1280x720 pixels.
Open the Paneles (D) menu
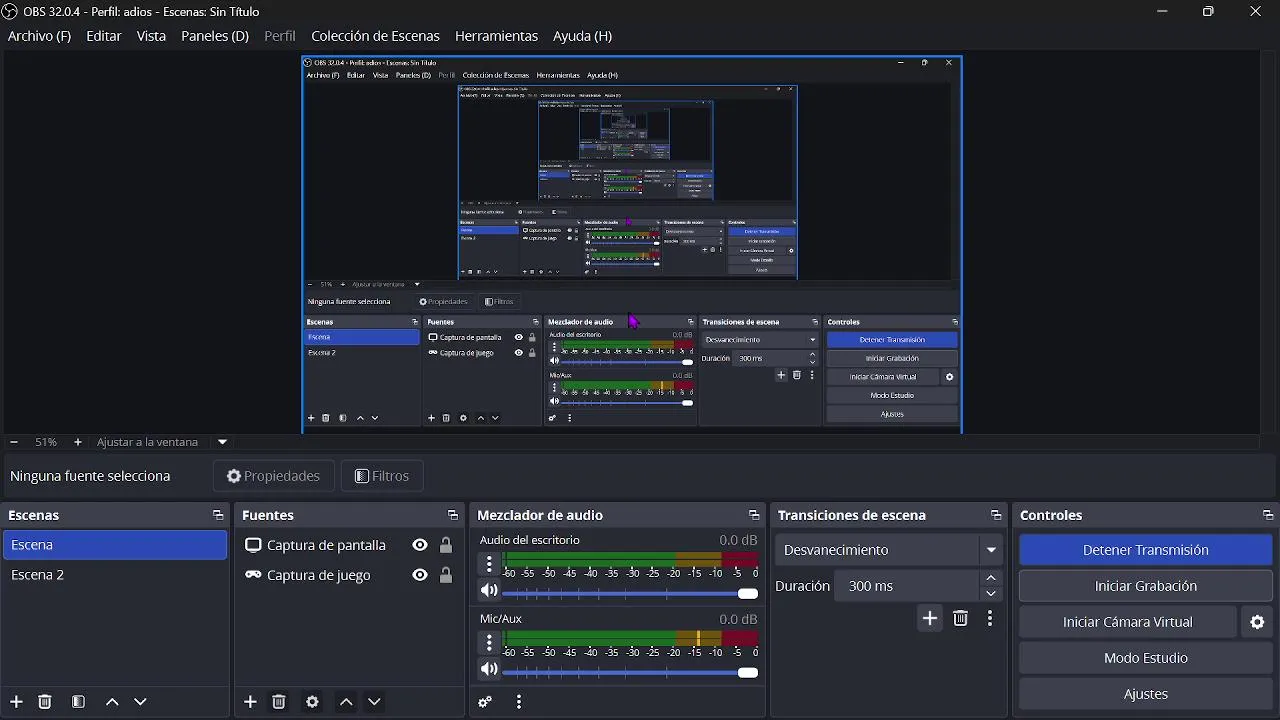[215, 36]
